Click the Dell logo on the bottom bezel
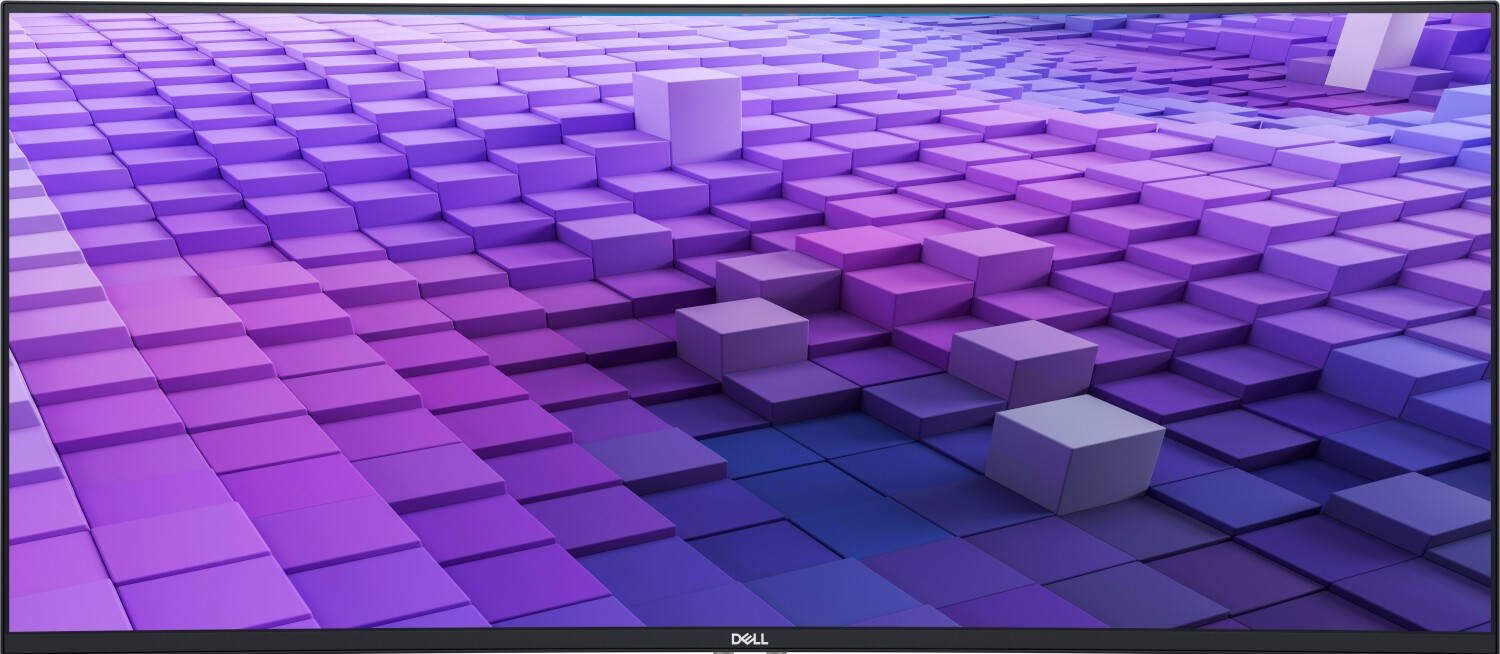The image size is (1500, 654). click(750, 640)
